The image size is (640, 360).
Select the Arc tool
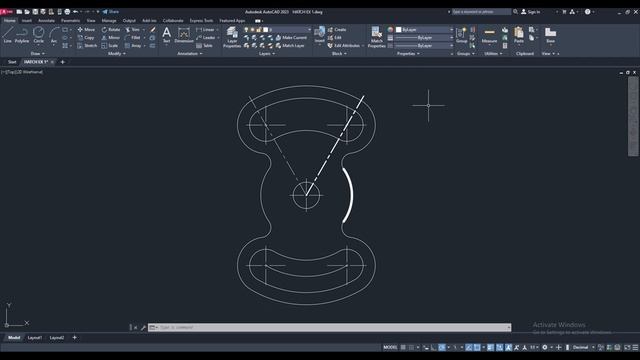(x=54, y=35)
